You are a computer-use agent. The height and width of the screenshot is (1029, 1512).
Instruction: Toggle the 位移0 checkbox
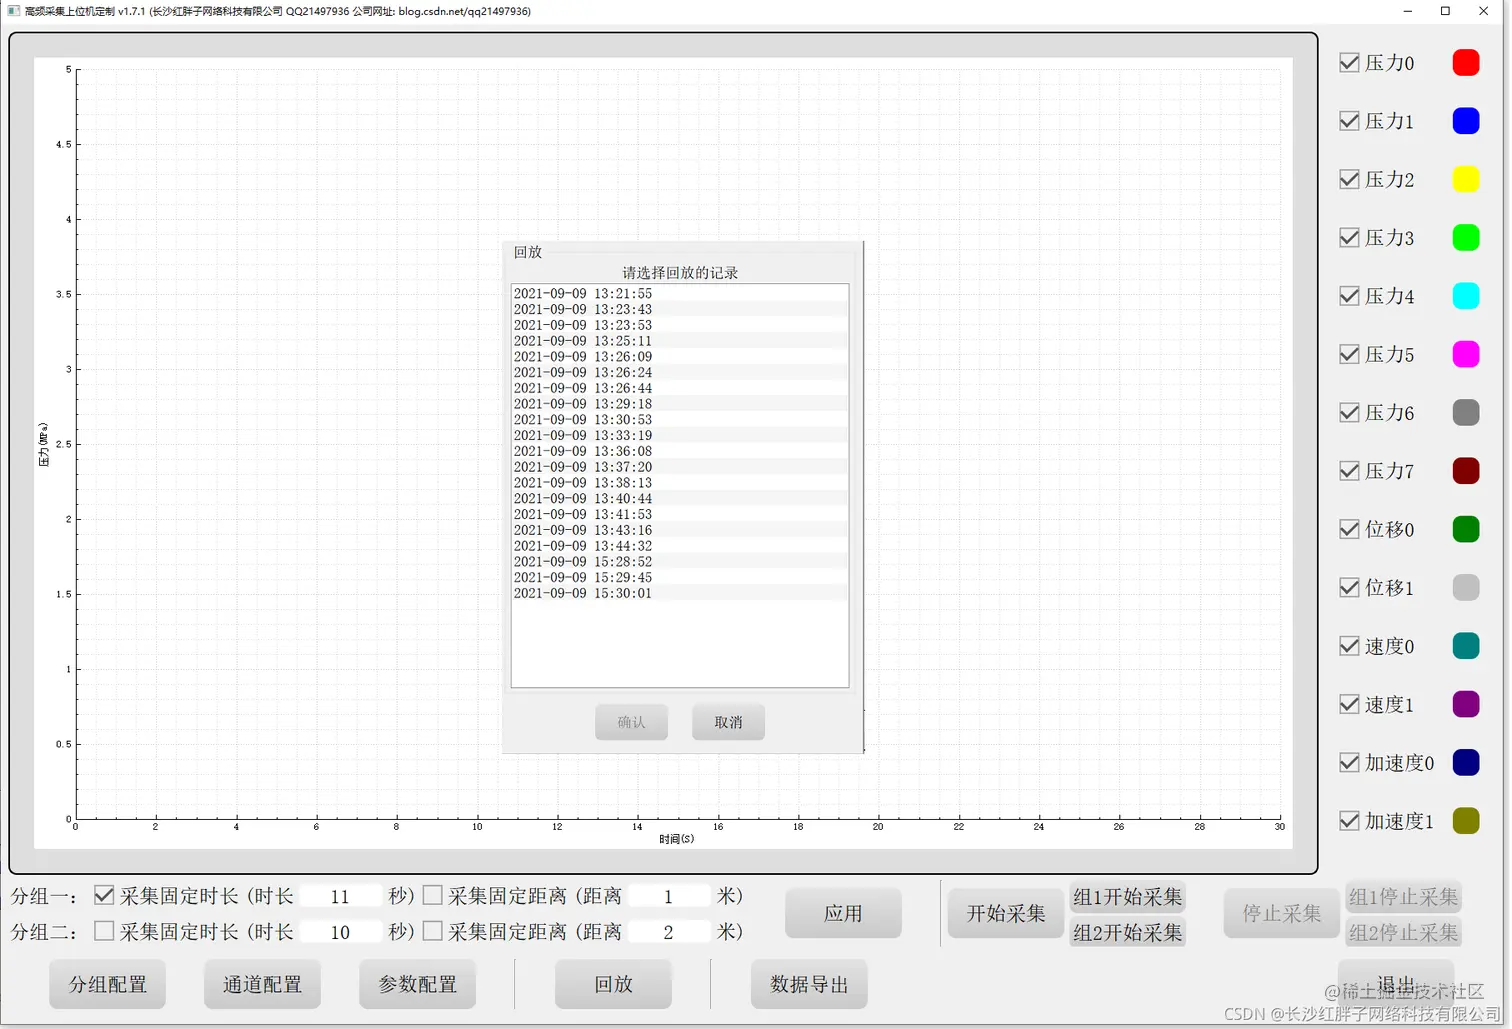click(x=1349, y=529)
